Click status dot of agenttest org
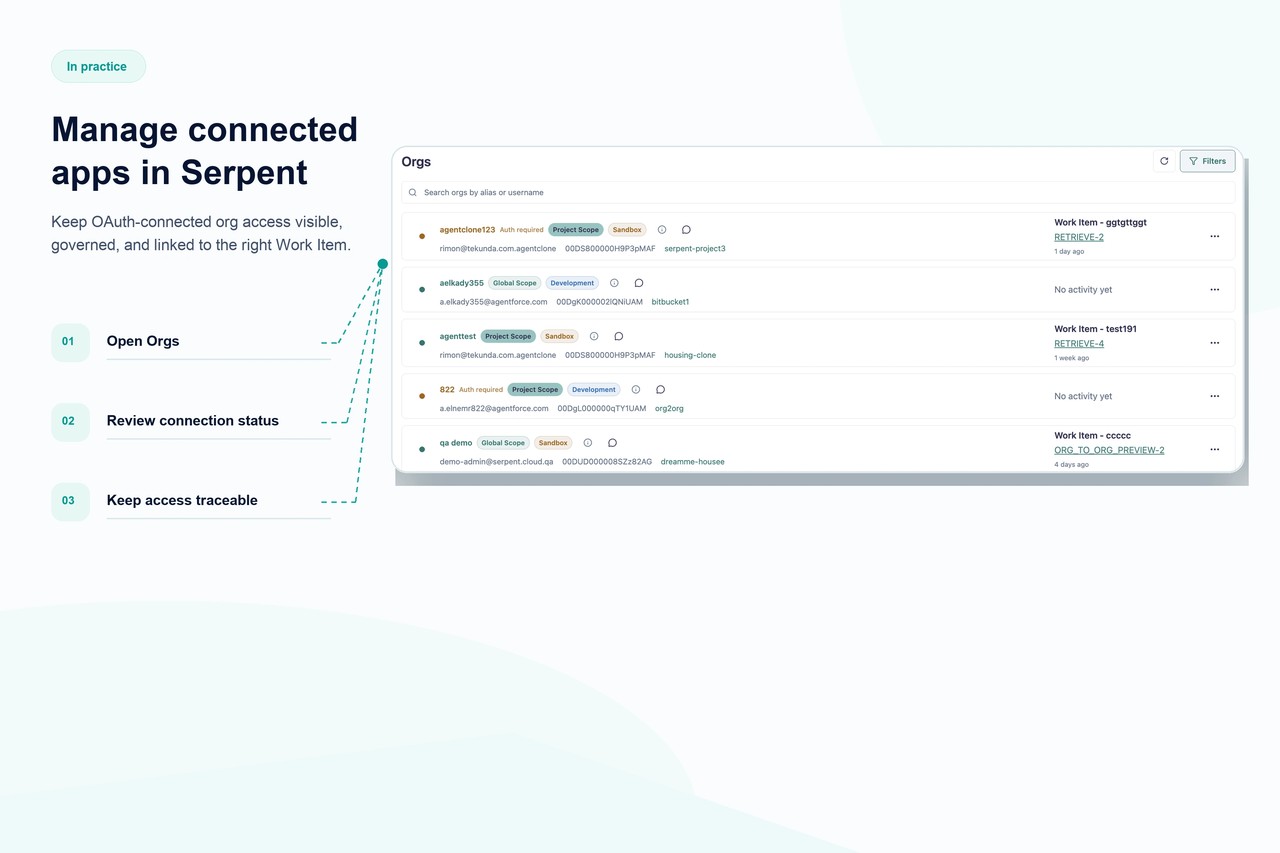This screenshot has height=853, width=1280. [x=422, y=343]
